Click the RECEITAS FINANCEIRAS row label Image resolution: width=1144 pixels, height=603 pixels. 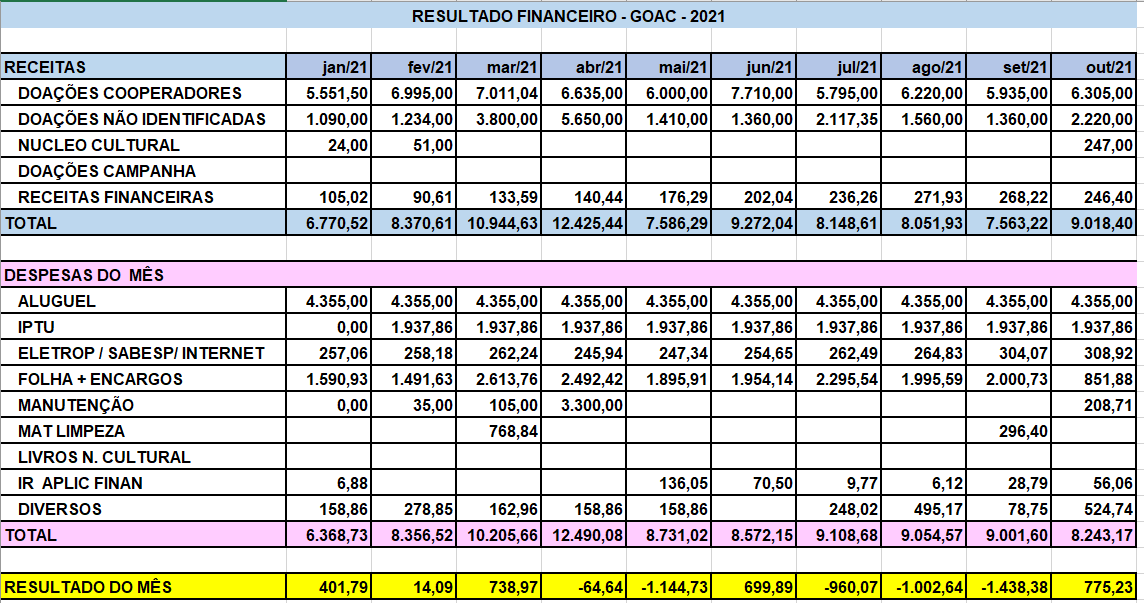[143, 197]
